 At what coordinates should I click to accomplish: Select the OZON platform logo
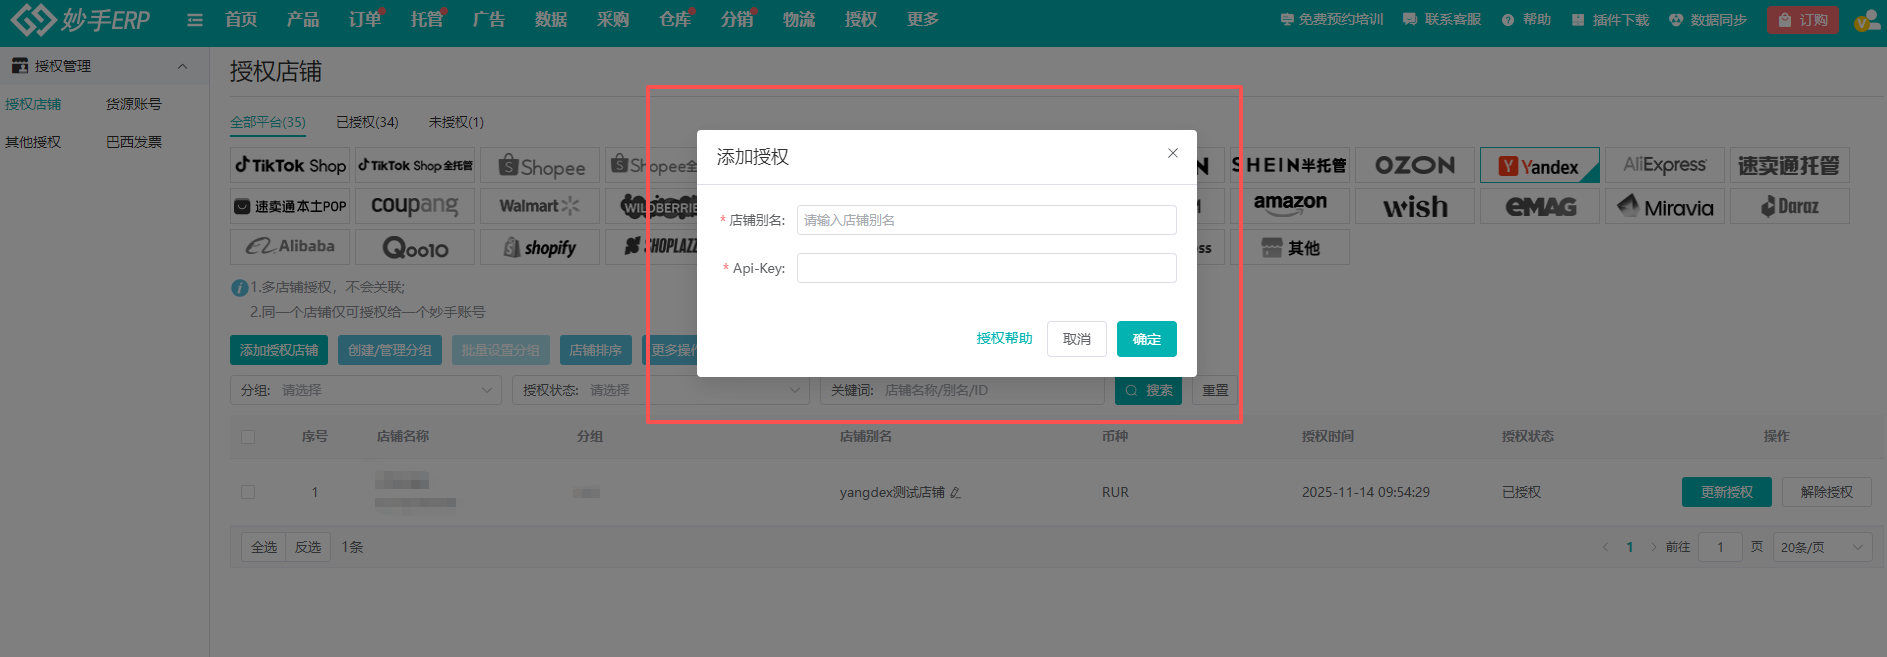(x=1415, y=165)
